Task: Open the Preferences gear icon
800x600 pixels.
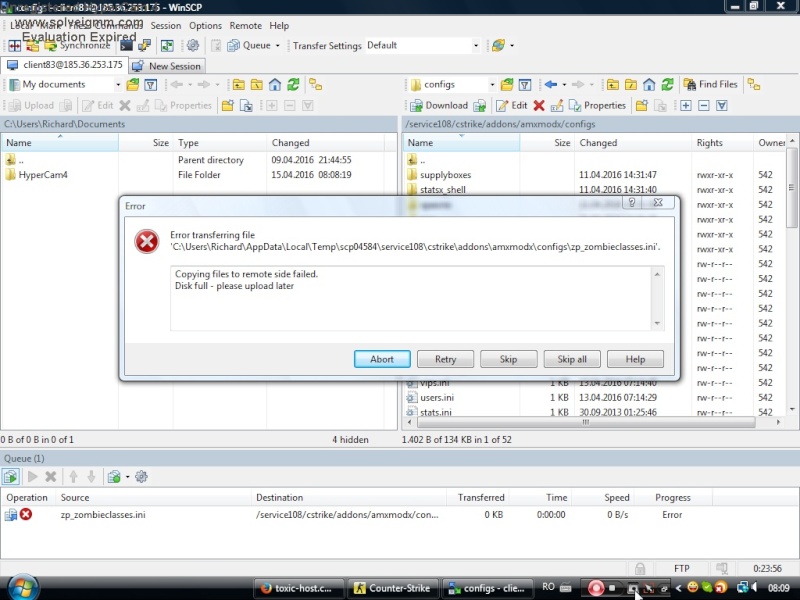Action: pyautogui.click(x=193, y=45)
